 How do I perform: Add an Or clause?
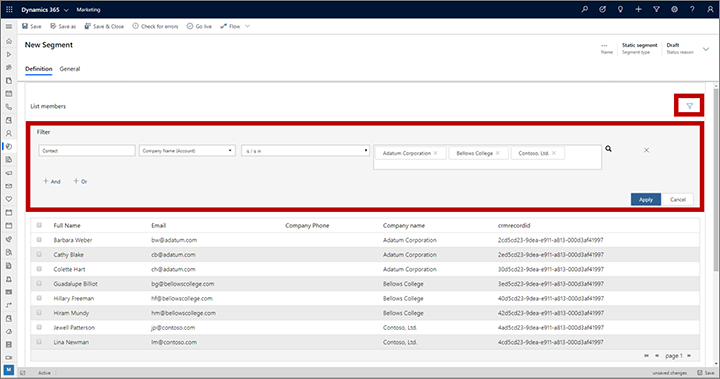tap(80, 181)
